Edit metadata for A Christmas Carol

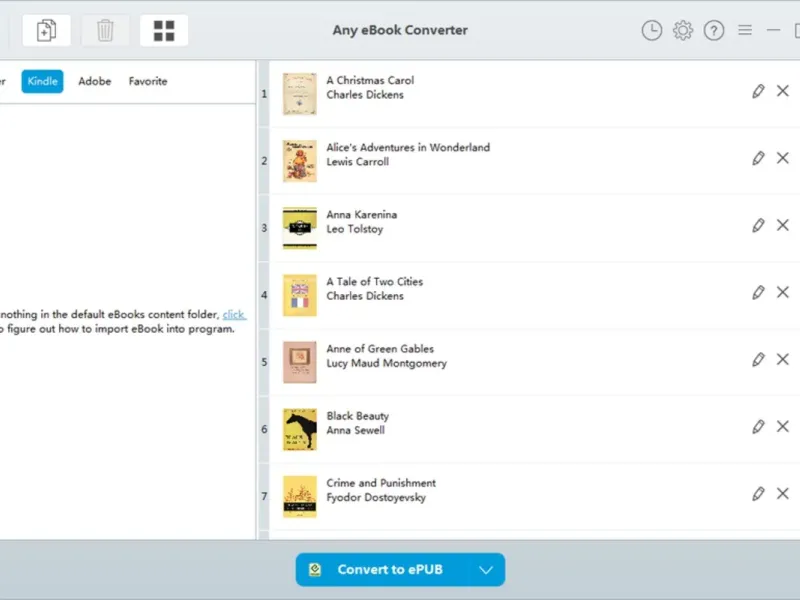(x=758, y=91)
